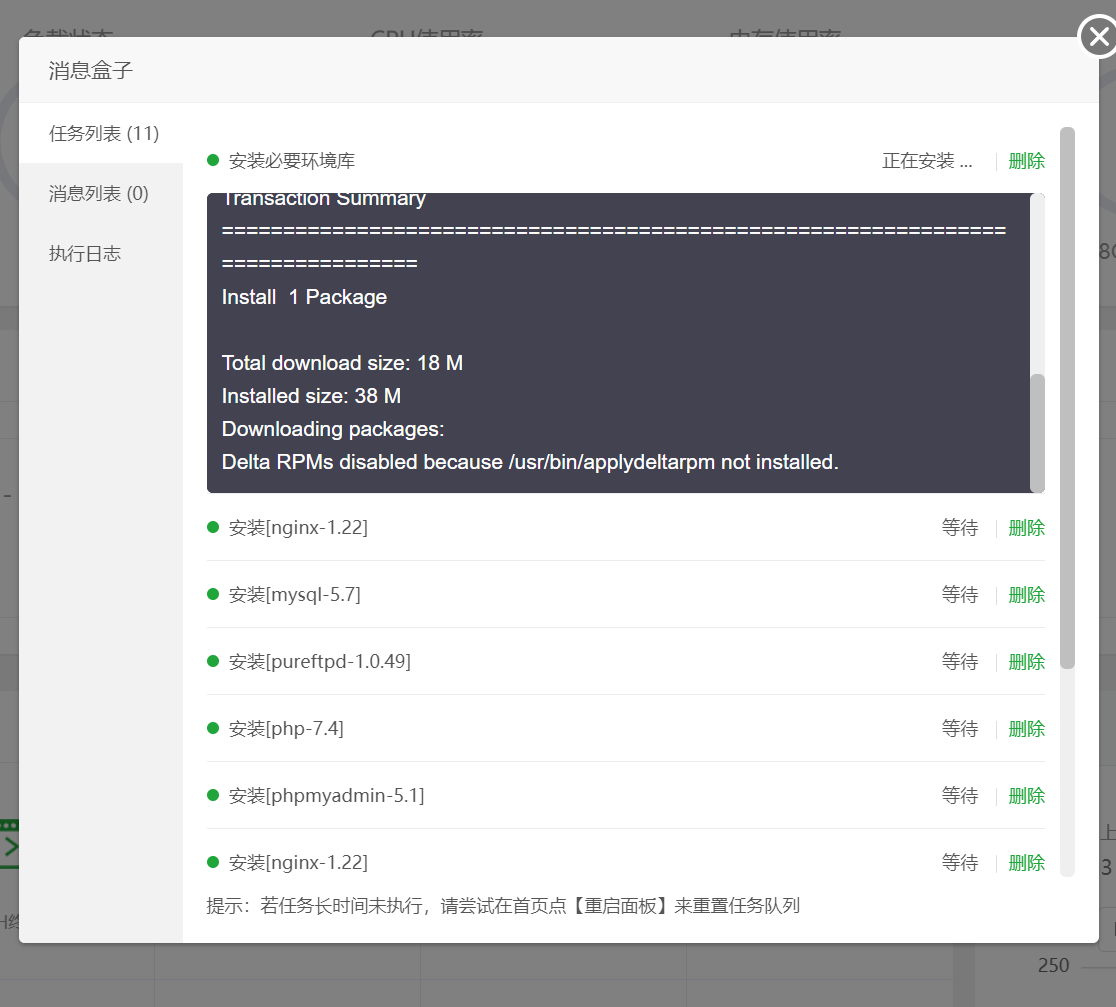Delete the 安装[mysql-5.7] task

[1026, 595]
